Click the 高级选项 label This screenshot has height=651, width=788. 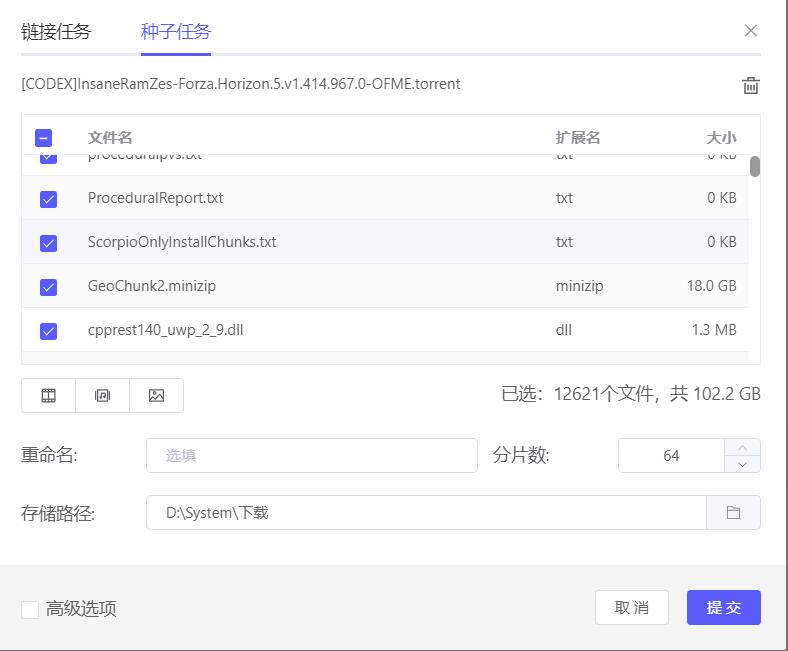click(81, 609)
